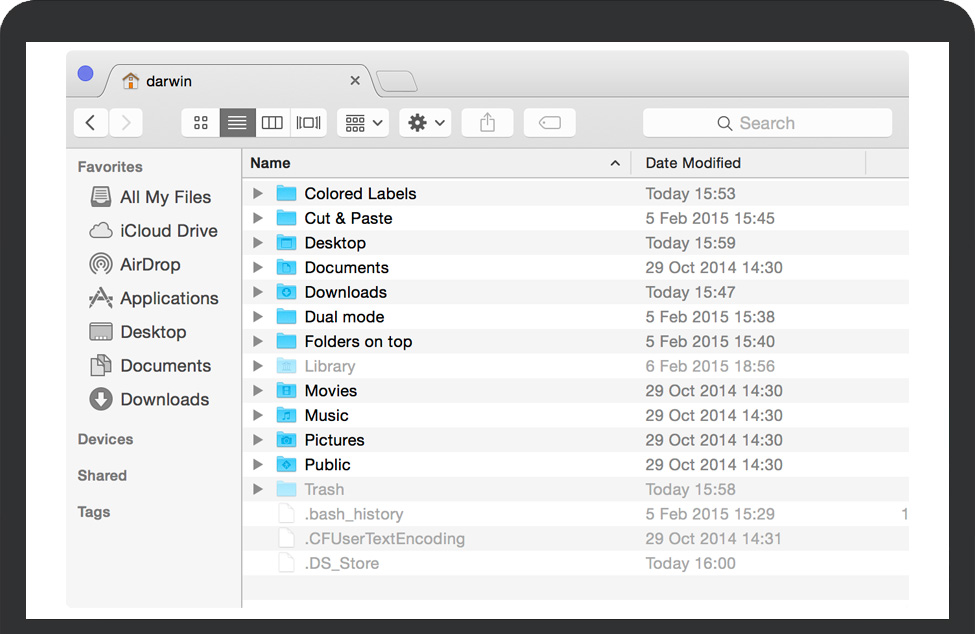Expand the Colored Labels folder triangle
The image size is (975, 634).
[x=258, y=194]
